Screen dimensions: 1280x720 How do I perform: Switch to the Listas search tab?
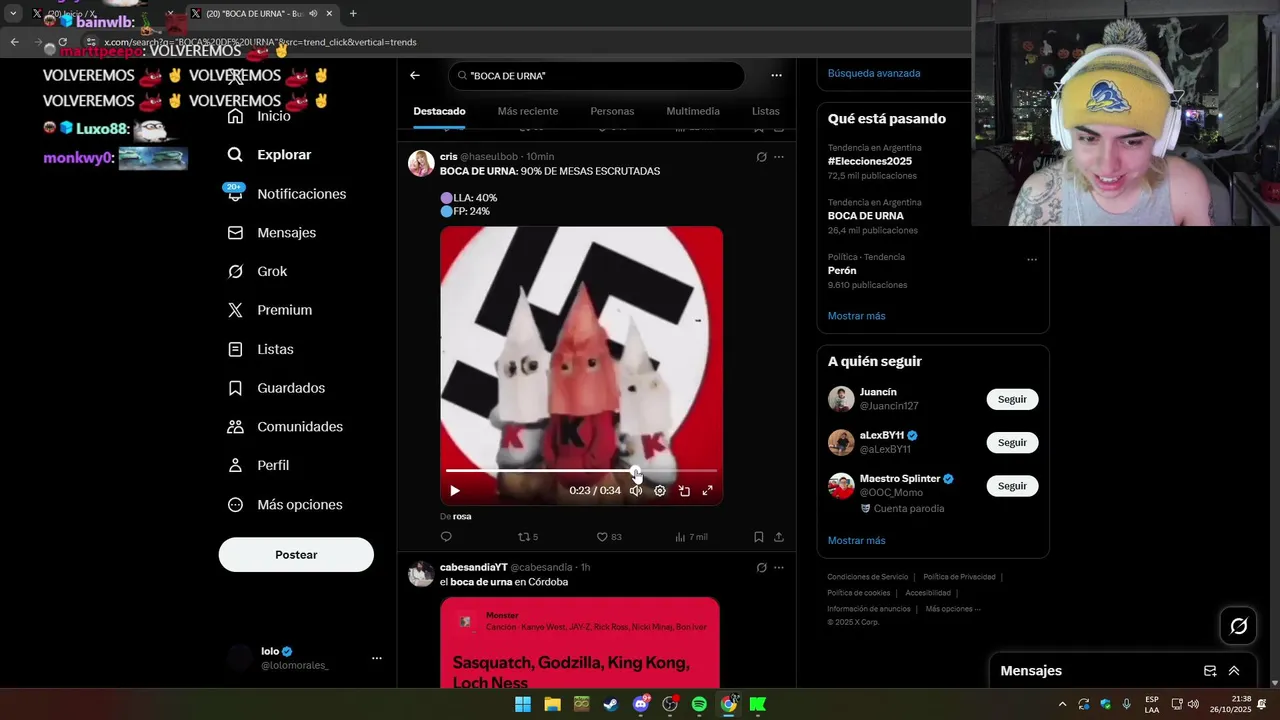(766, 111)
